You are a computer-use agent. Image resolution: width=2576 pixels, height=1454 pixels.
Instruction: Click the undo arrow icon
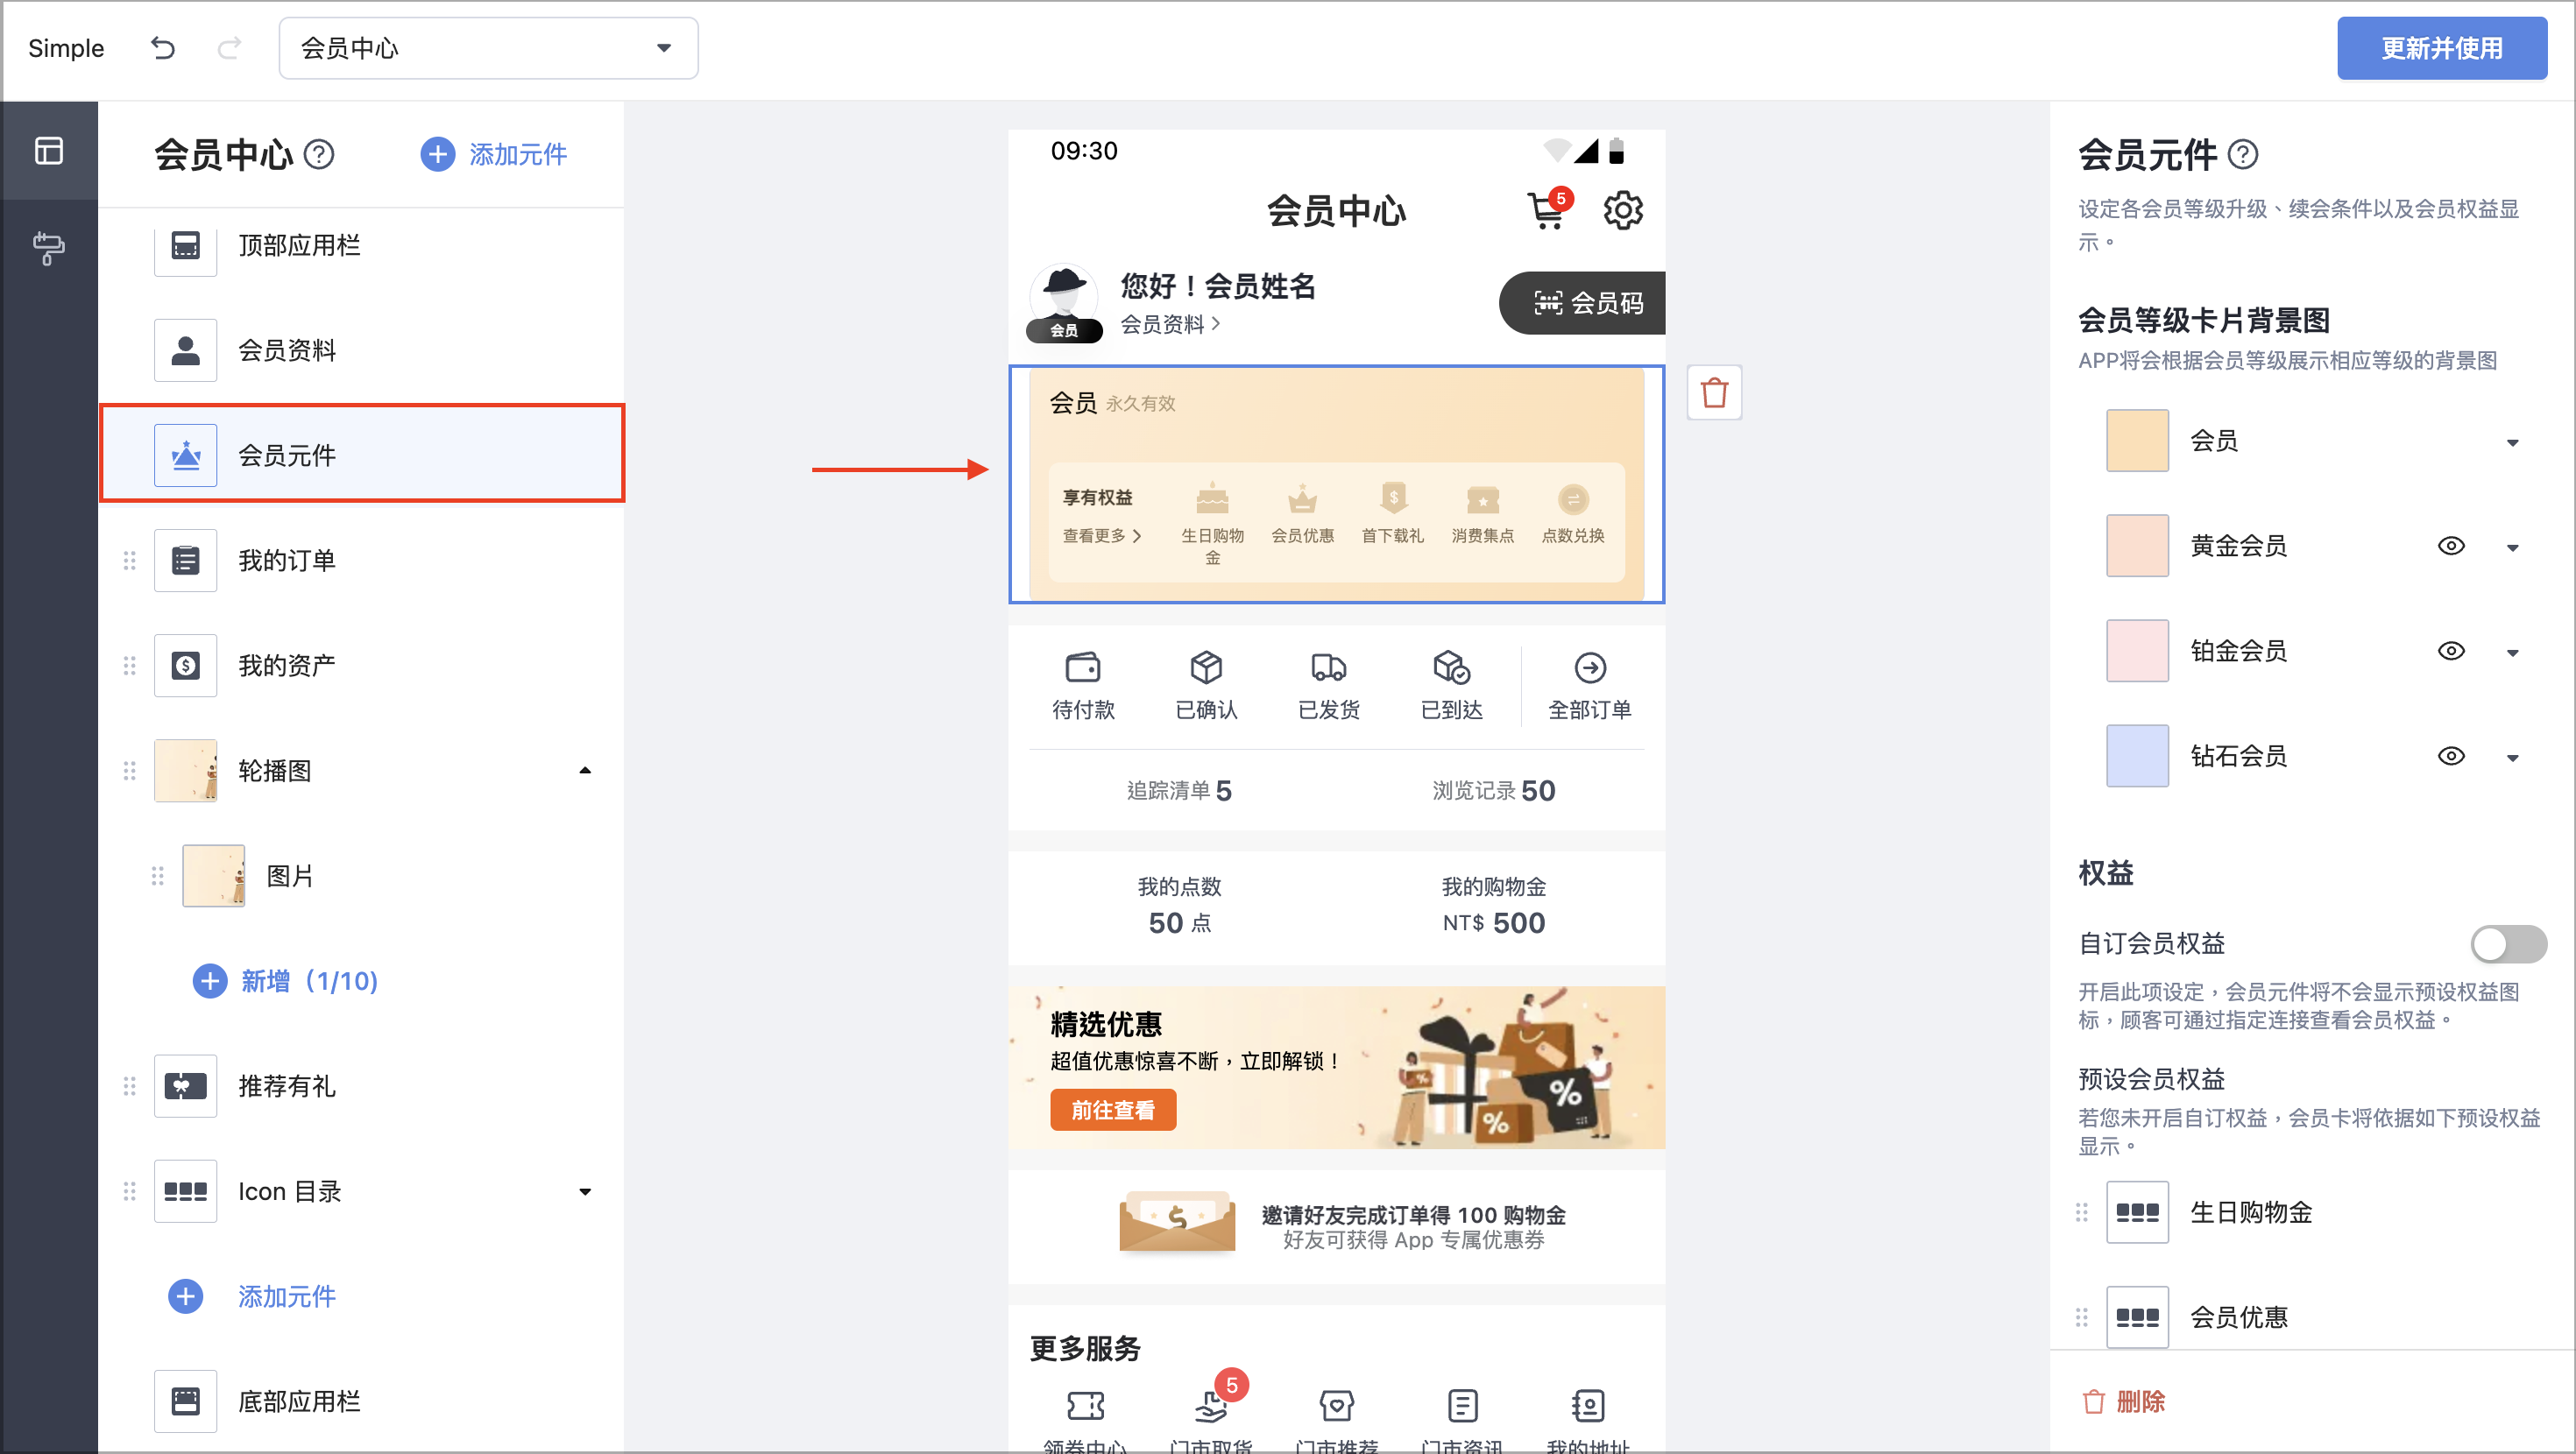pyautogui.click(x=163, y=48)
